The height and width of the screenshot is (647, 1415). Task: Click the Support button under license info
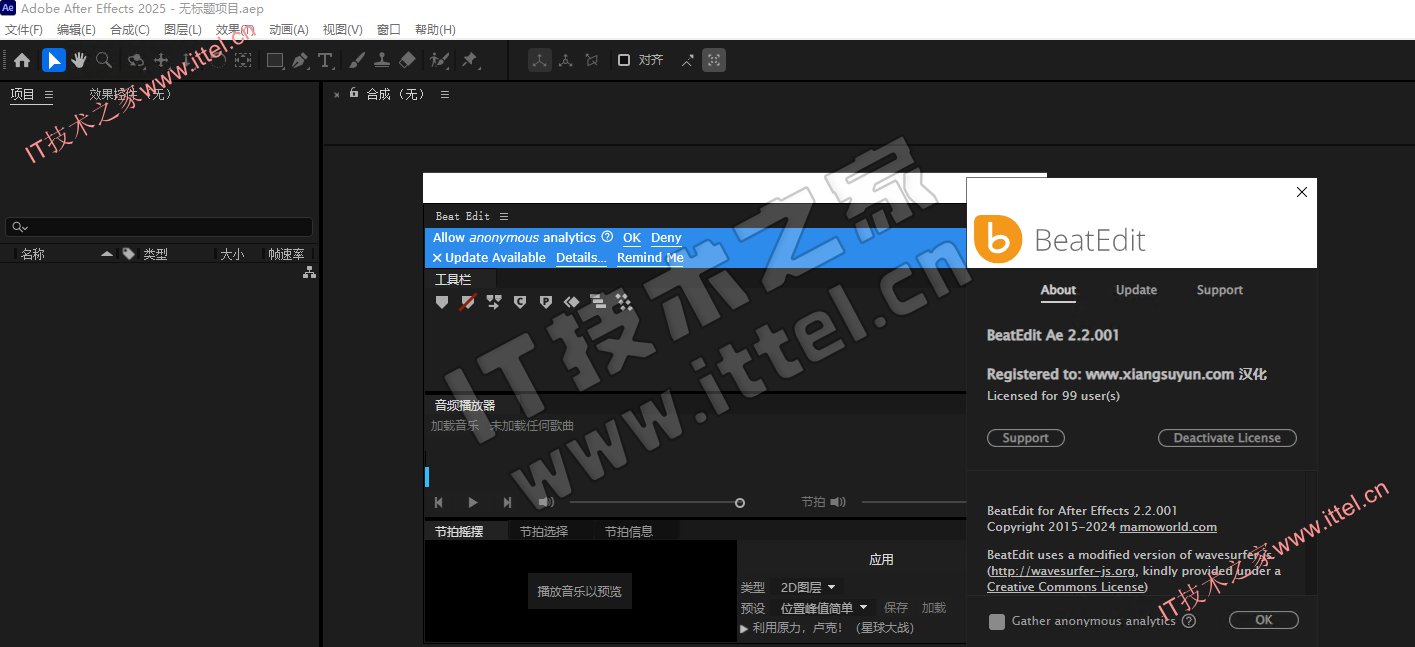[1026, 438]
